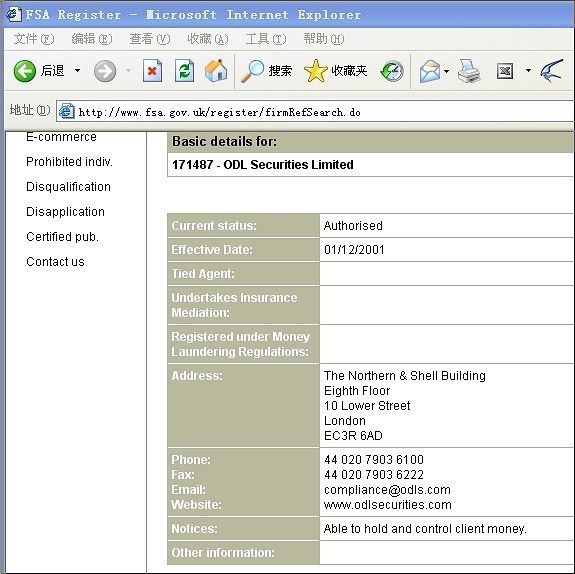The width and height of the screenshot is (575, 574).
Task: Click the green Back arrow button
Action: (x=25, y=71)
